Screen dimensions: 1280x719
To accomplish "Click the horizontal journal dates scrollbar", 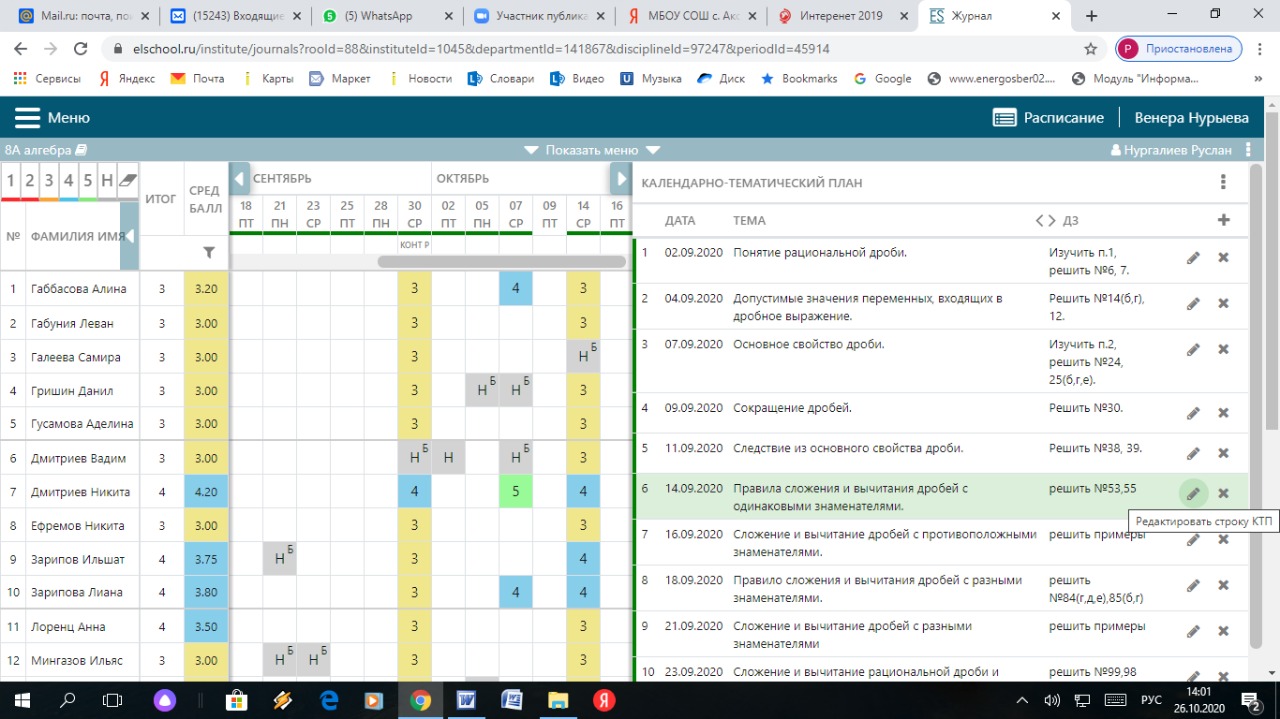I will point(500,262).
